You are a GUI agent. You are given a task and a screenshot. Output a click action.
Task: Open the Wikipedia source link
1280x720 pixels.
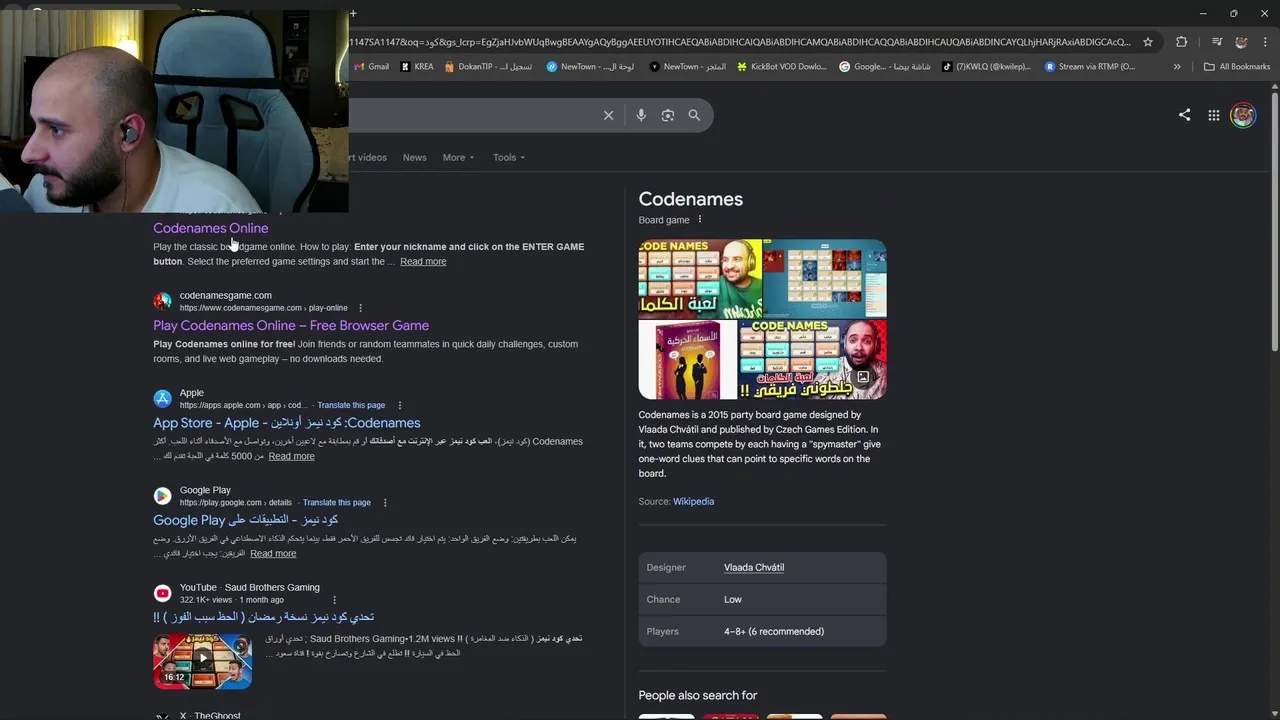click(693, 501)
